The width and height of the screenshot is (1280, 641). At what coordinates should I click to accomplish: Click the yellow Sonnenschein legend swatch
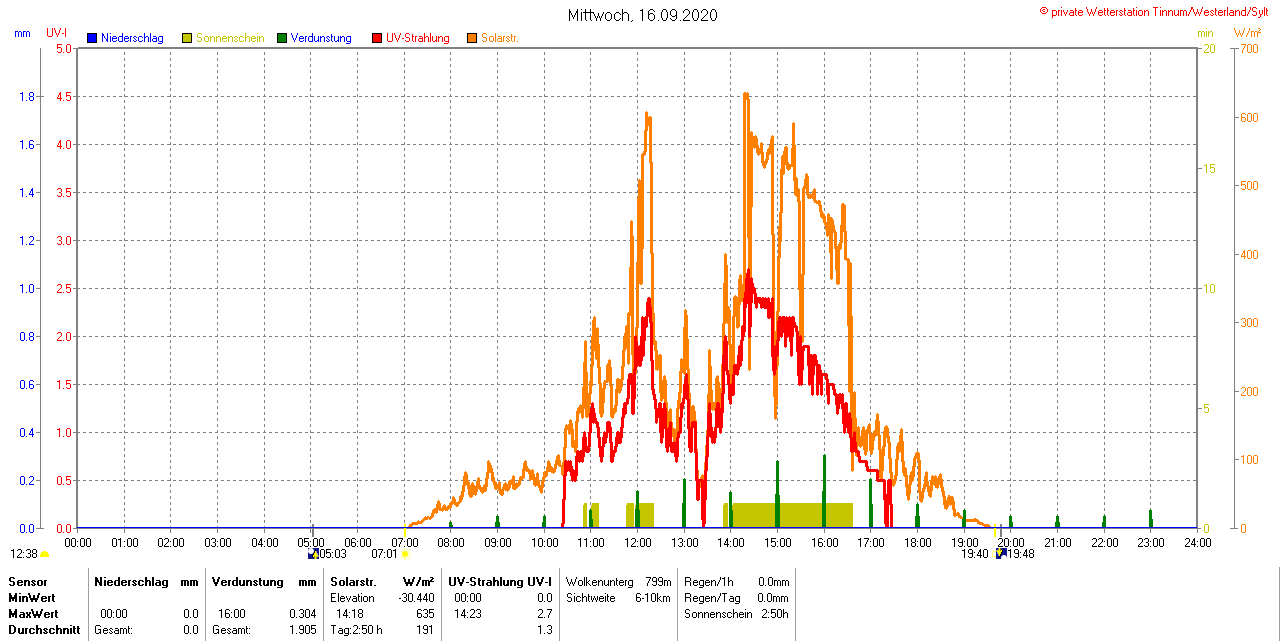(187, 38)
